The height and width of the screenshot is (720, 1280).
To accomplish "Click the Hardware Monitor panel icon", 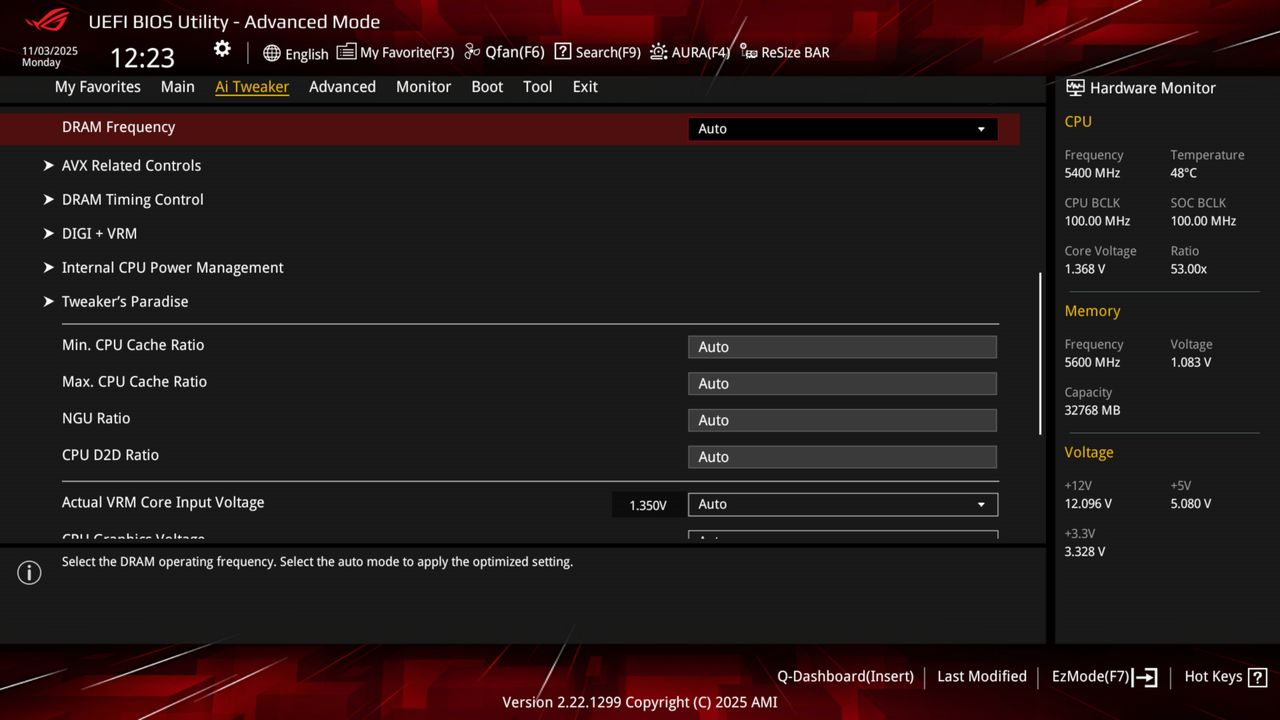I will click(x=1074, y=88).
